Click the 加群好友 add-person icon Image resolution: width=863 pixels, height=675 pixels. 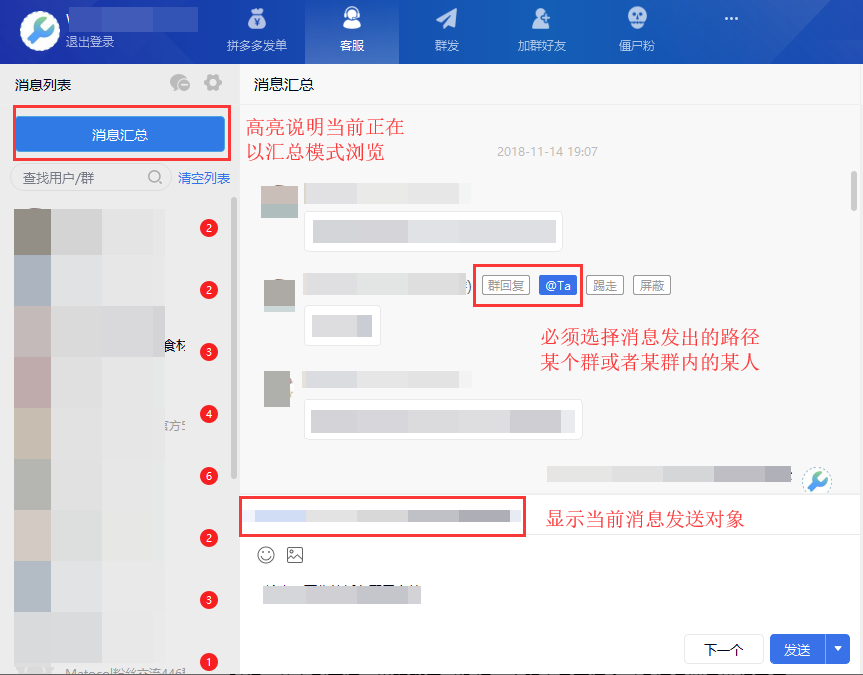tap(541, 19)
